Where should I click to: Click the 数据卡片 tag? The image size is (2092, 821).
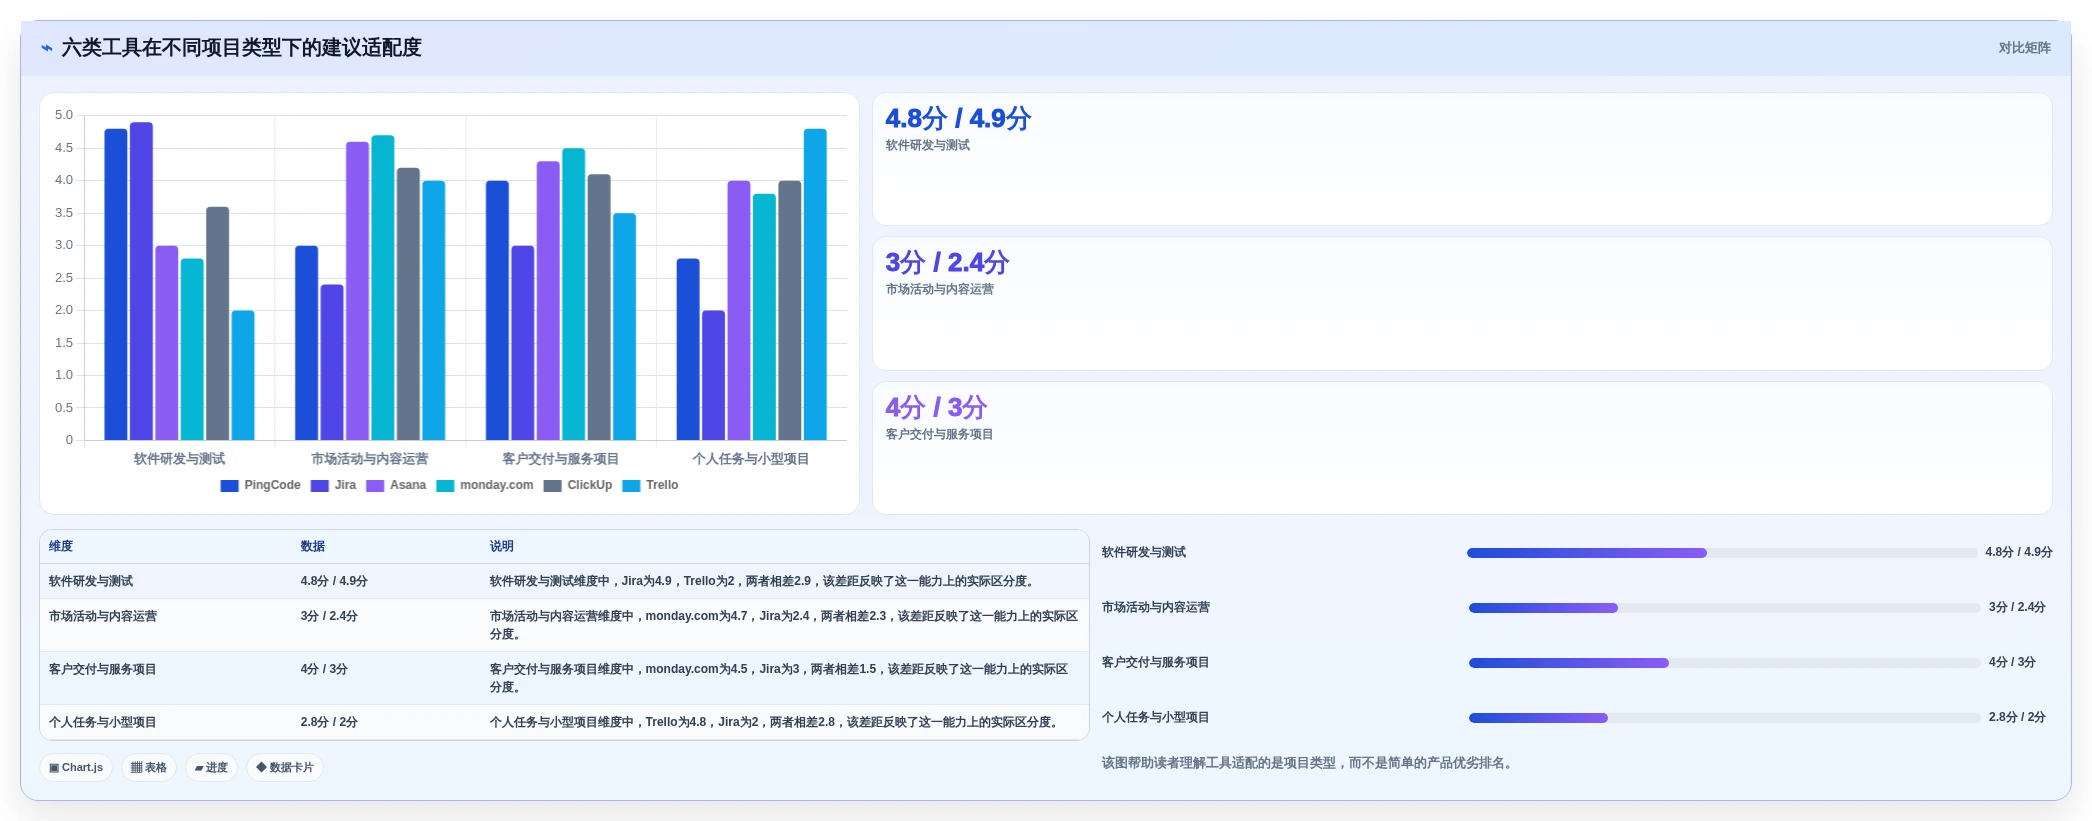tap(285, 768)
